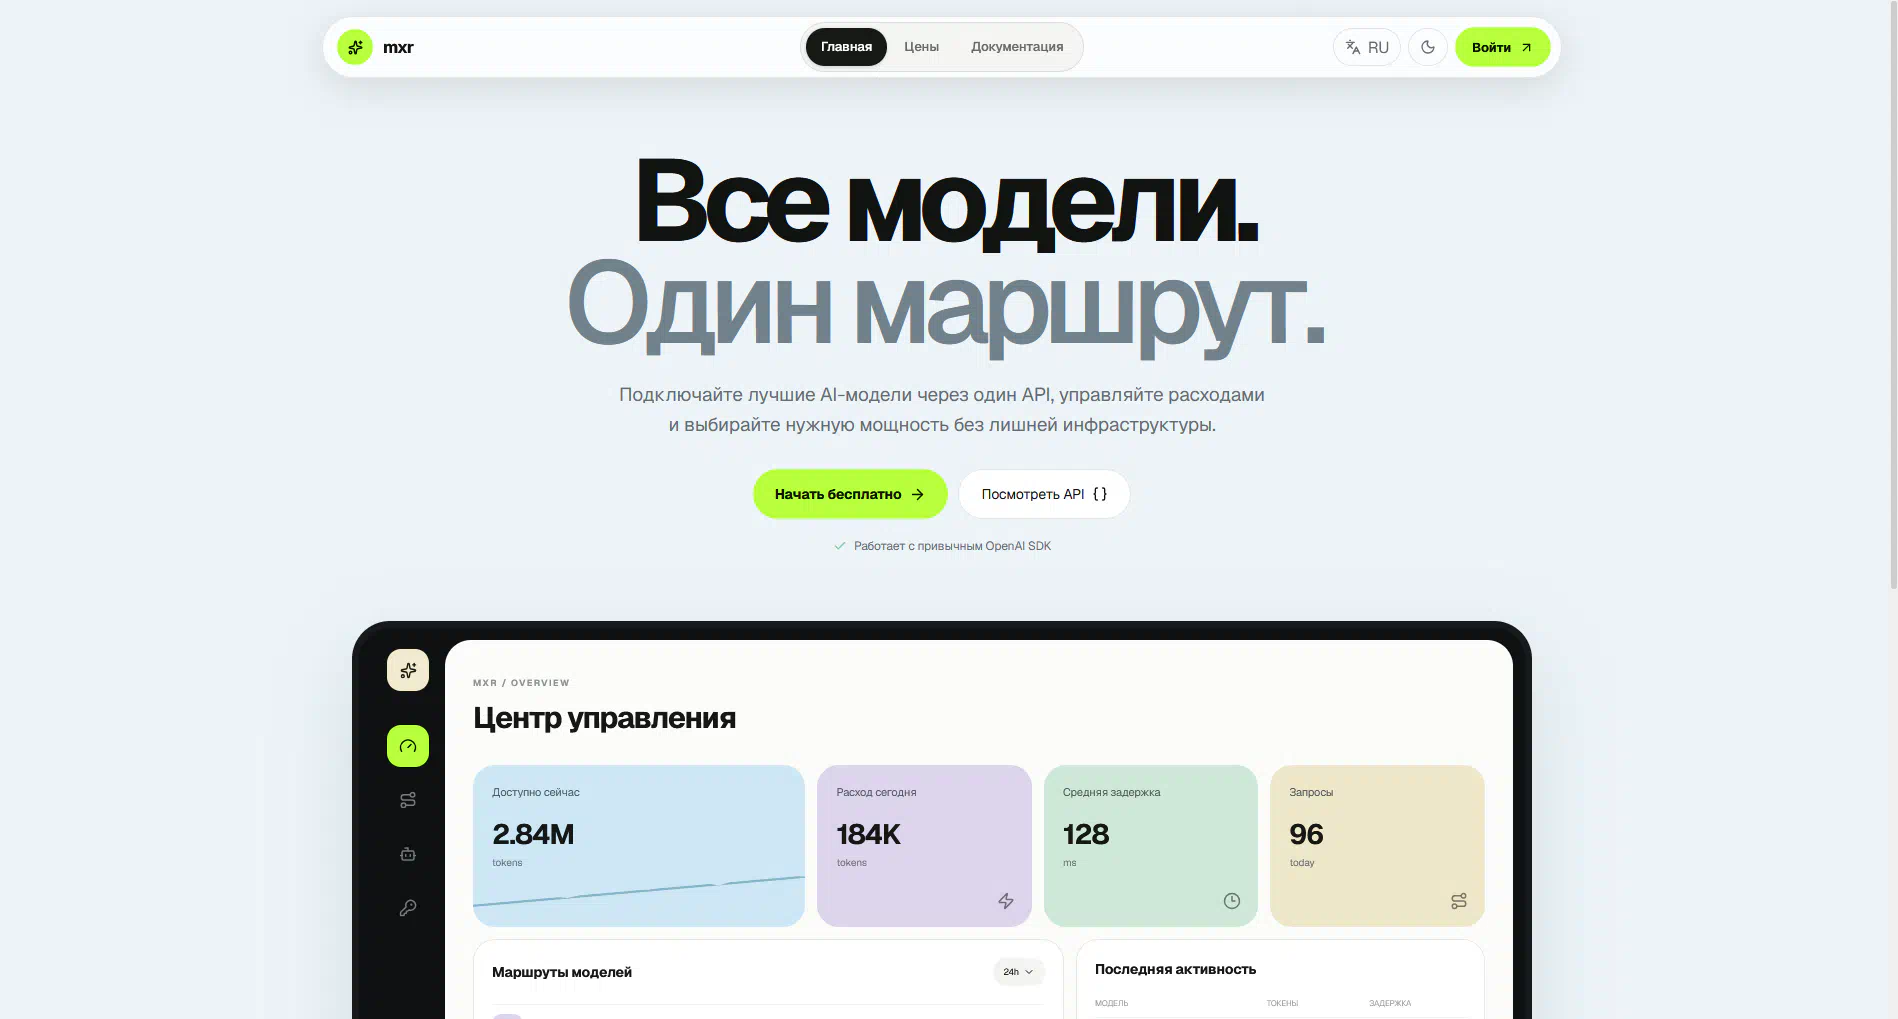This screenshot has width=1898, height=1019.
Task: Select the Главная navigation pill
Action: pyautogui.click(x=846, y=47)
